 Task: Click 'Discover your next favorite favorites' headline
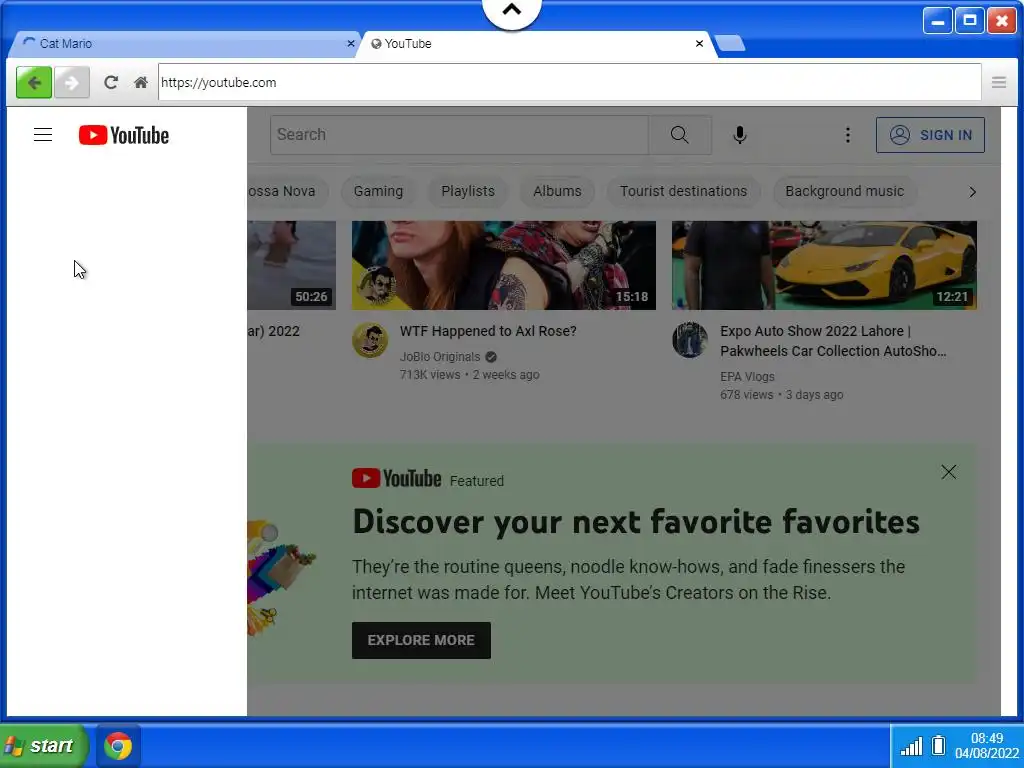click(636, 522)
